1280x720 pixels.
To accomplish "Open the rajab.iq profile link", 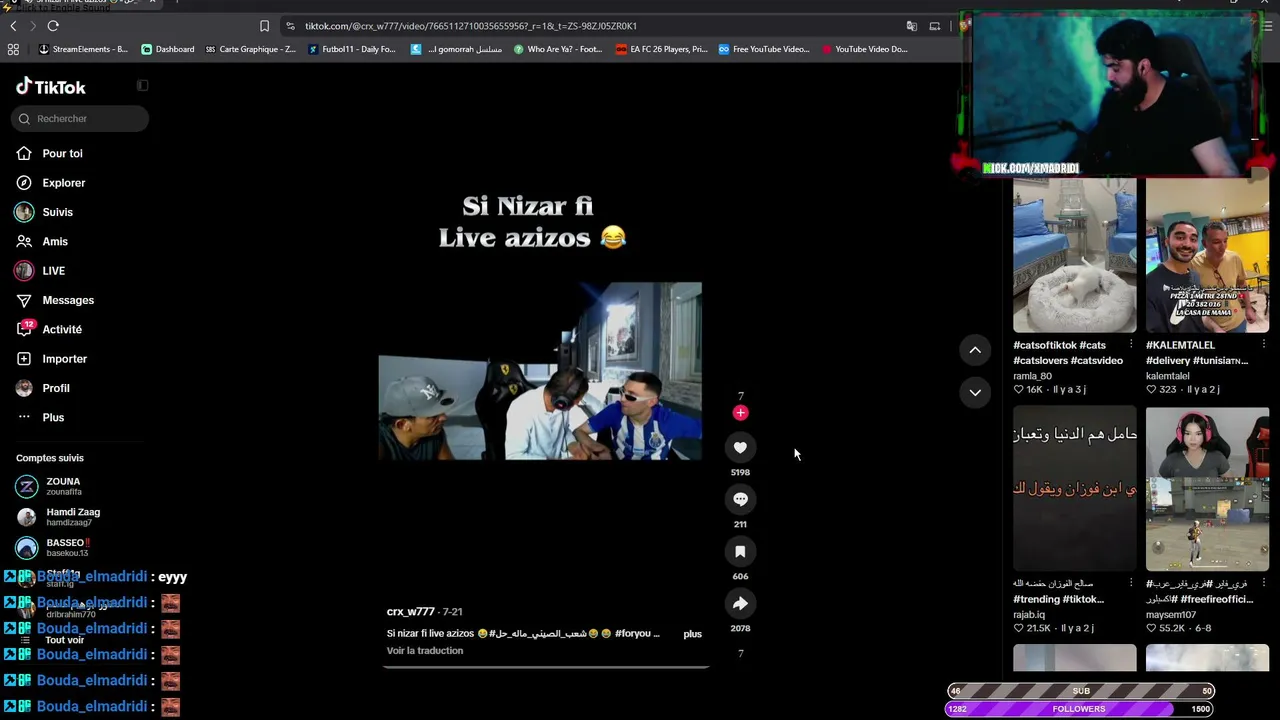I will point(1029,615).
